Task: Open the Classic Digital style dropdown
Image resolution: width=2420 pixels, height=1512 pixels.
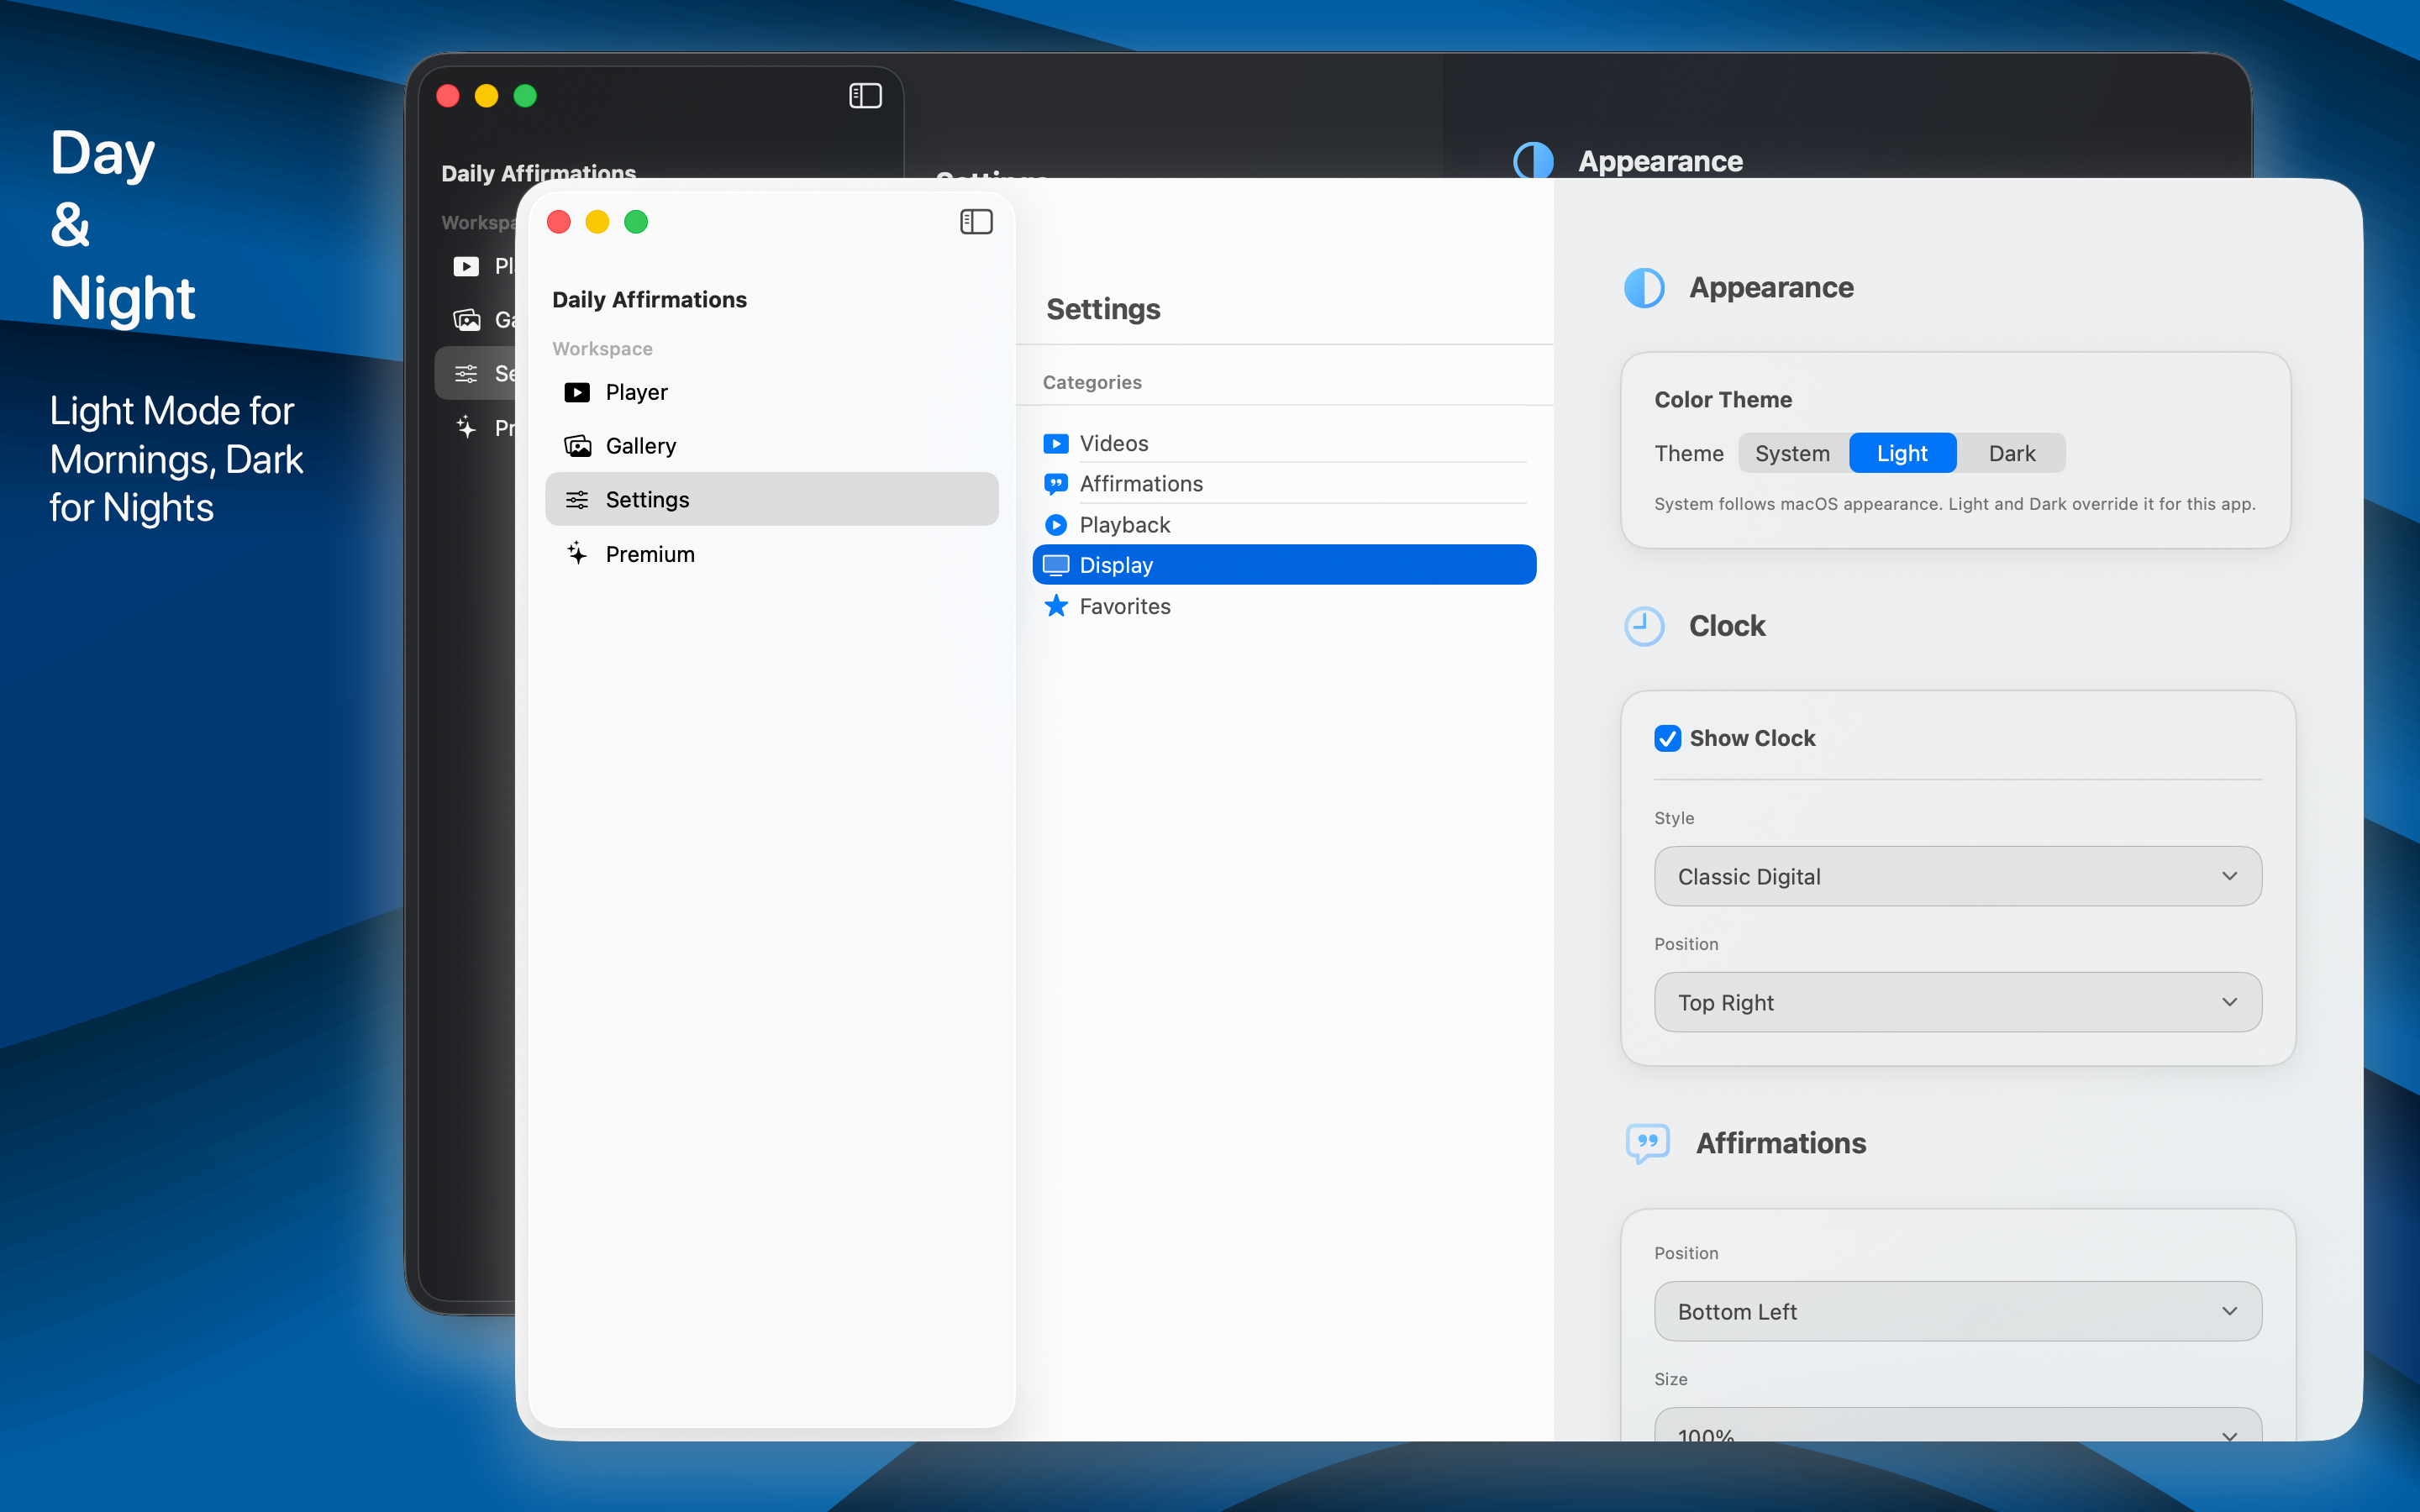Action: pyautogui.click(x=1957, y=876)
